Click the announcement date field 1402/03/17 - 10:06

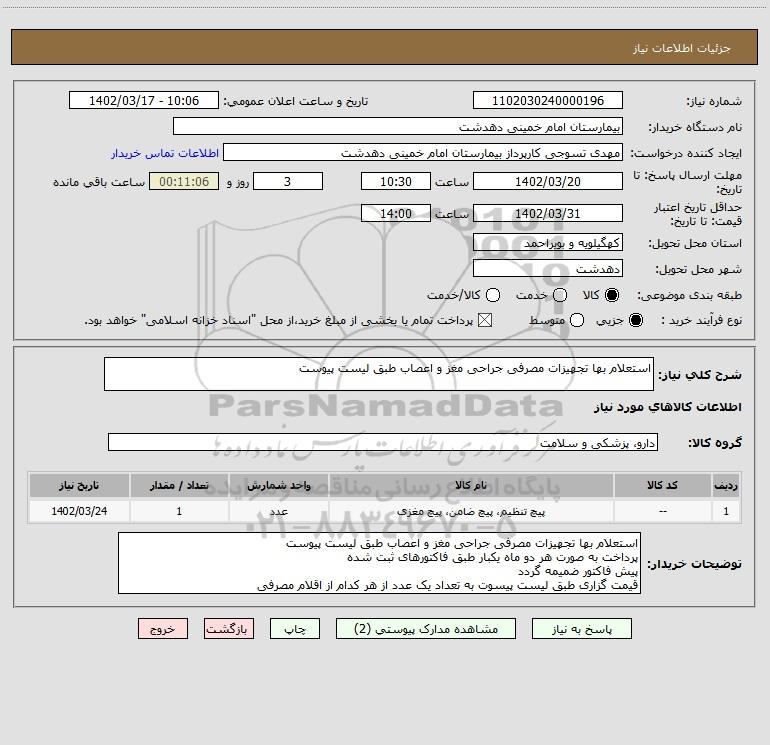tap(144, 100)
